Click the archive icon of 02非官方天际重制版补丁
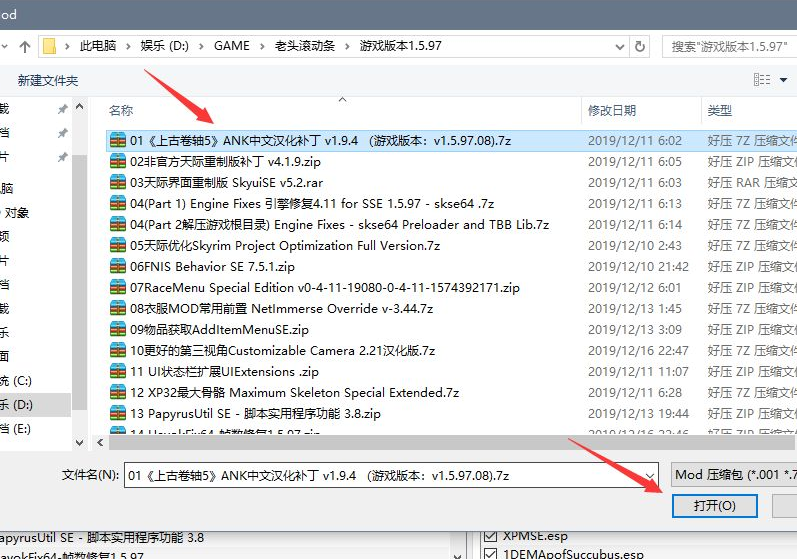This screenshot has height=559, width=797. click(x=117, y=162)
